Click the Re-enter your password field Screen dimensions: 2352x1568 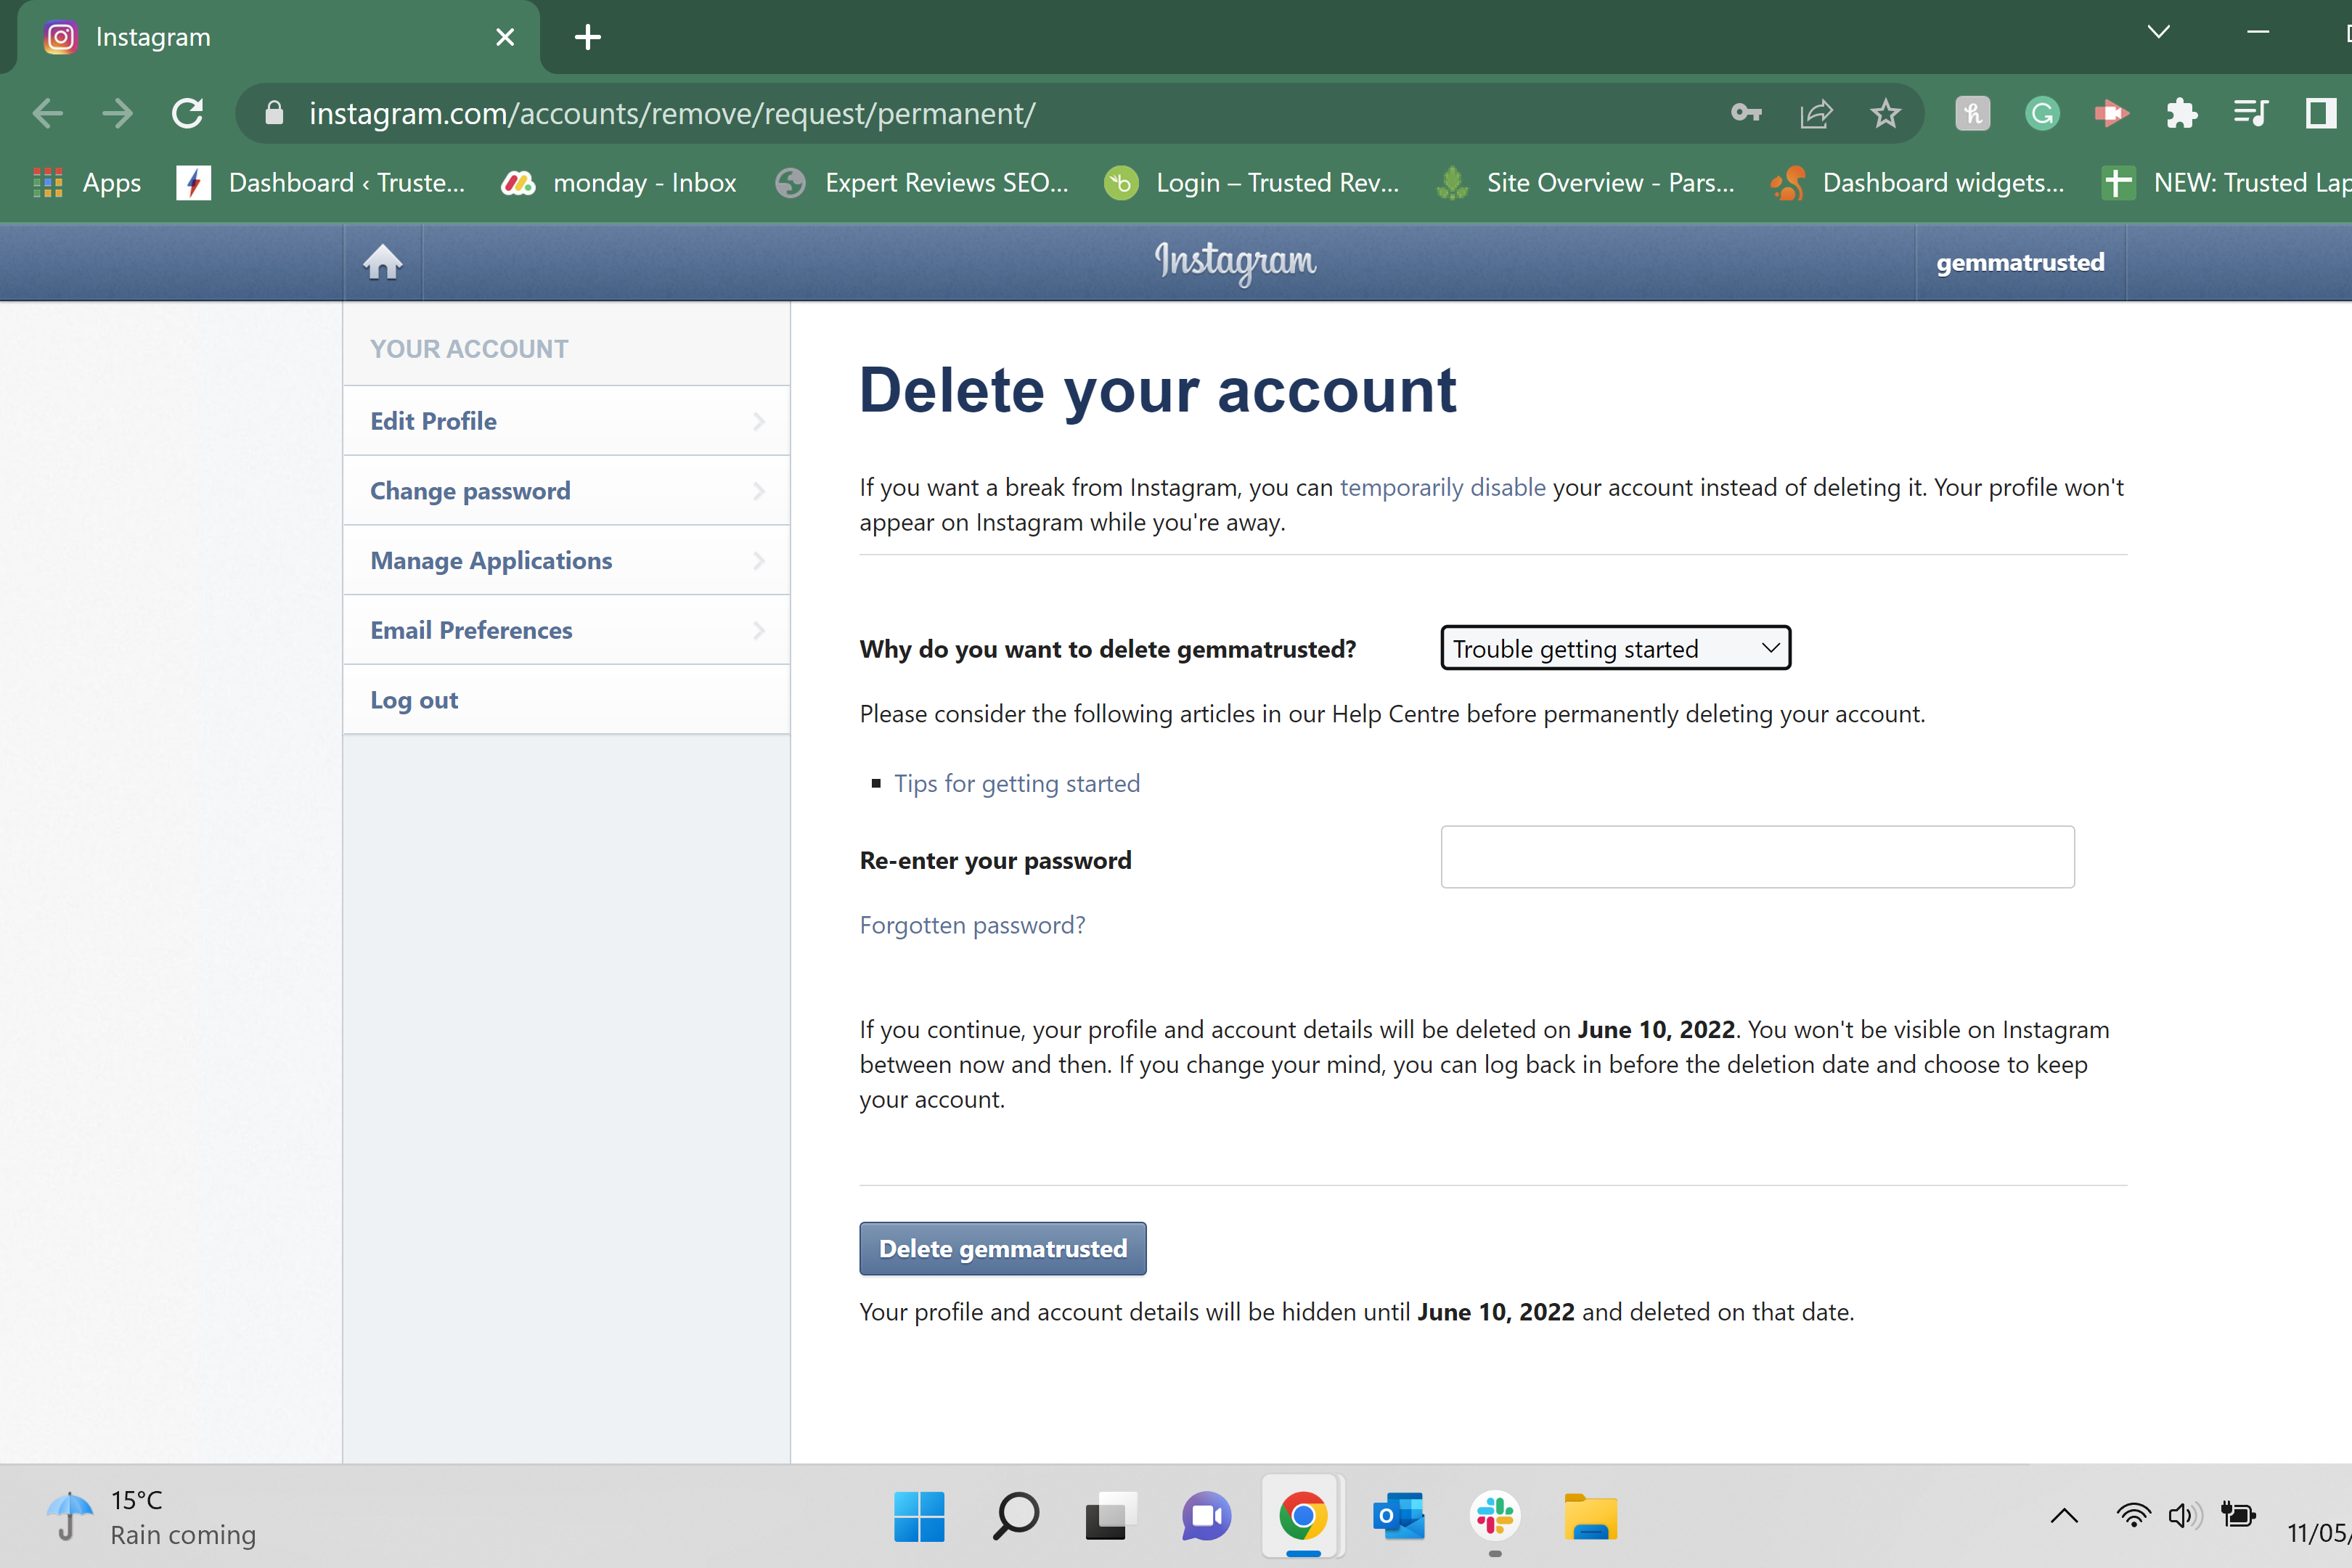tap(1757, 857)
